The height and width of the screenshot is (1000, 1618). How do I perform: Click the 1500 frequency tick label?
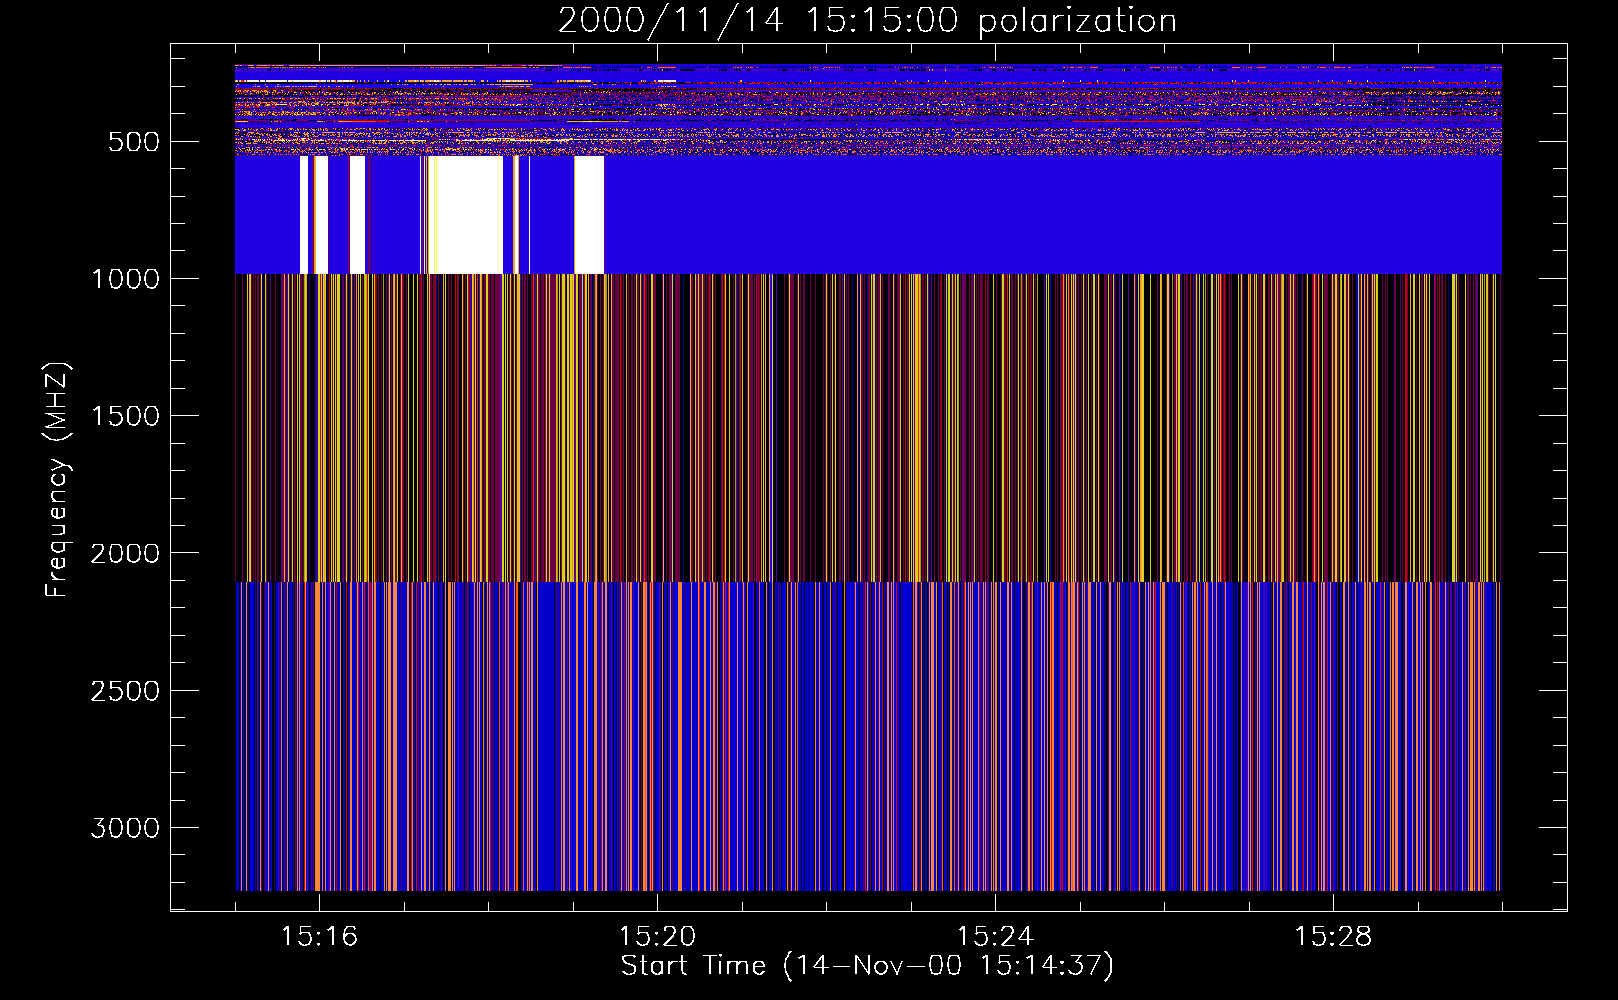tap(125, 416)
